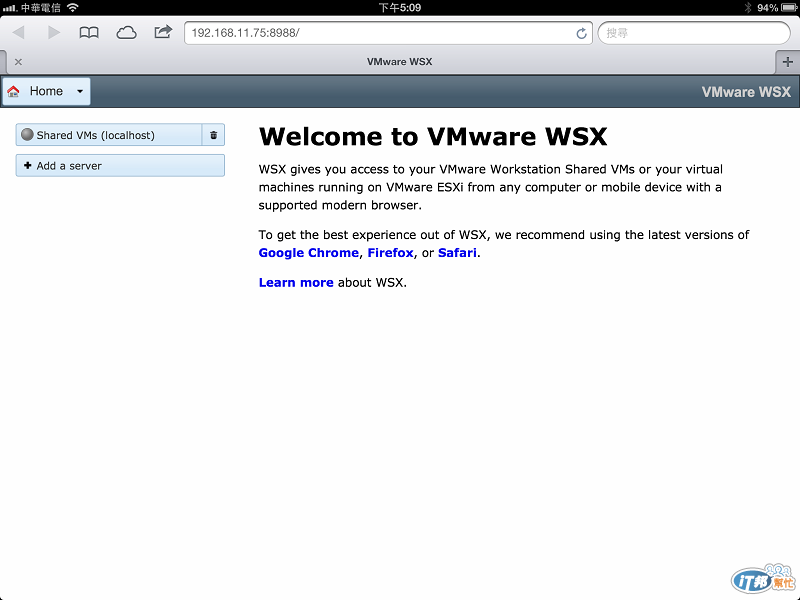Tap the Safari search field
The width and height of the screenshot is (800, 600).
(694, 33)
